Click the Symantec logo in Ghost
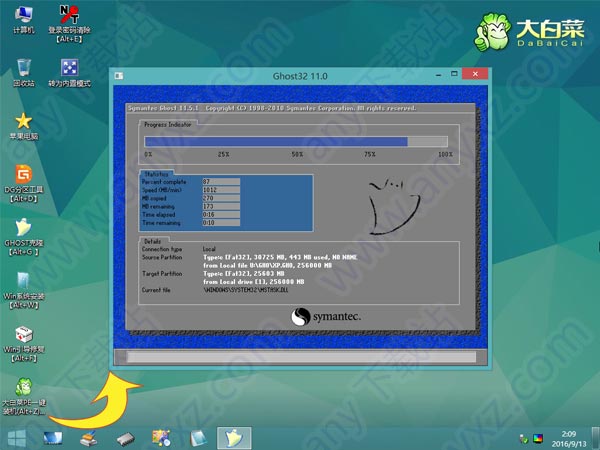 (326, 317)
